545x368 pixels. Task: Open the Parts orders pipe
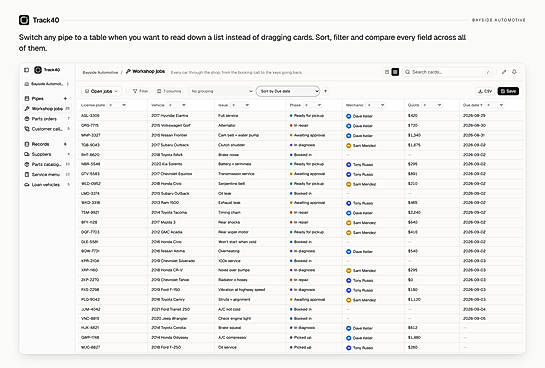47,119
